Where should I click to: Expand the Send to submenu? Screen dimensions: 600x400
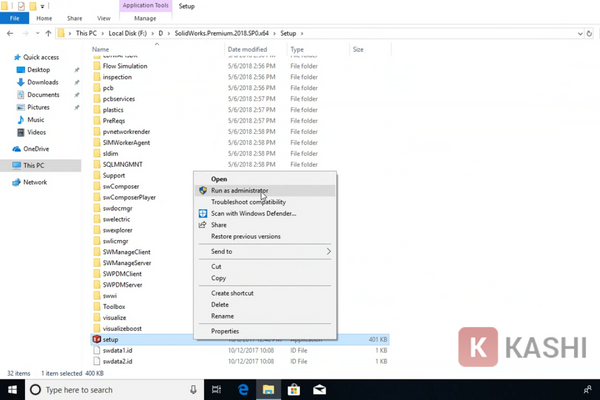pyautogui.click(x=265, y=251)
